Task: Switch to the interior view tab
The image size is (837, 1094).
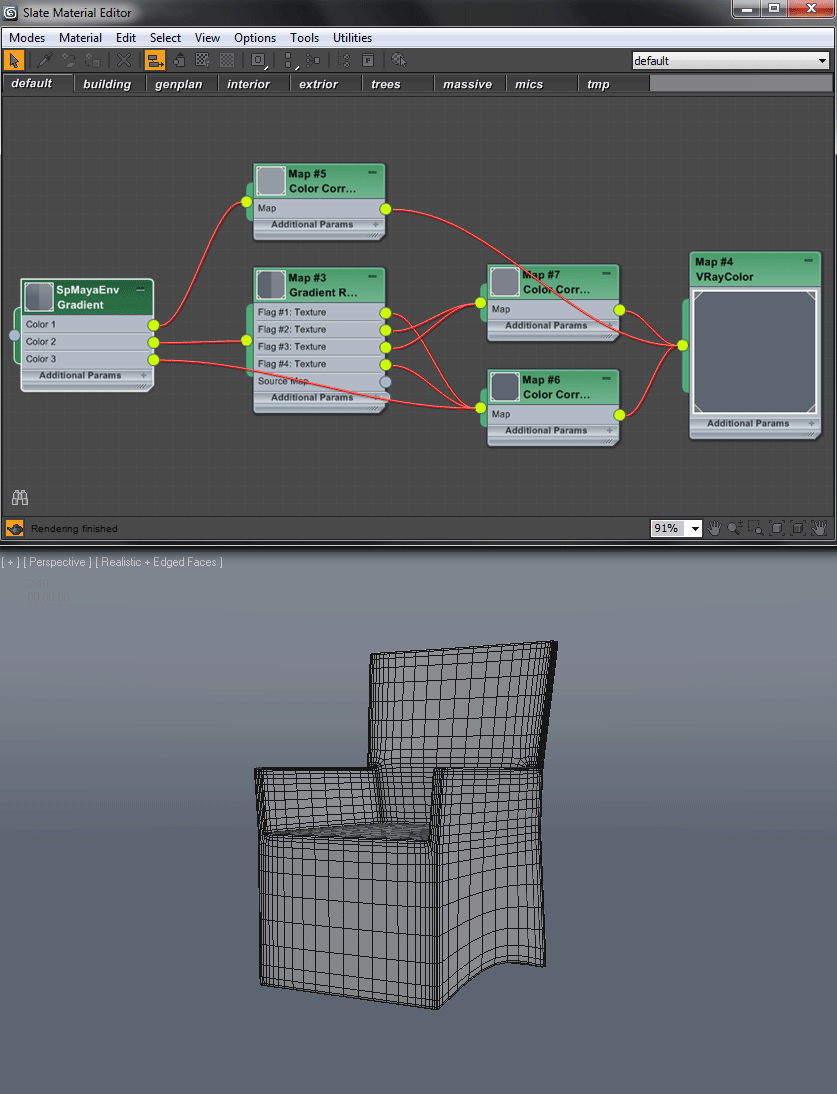Action: coord(248,84)
